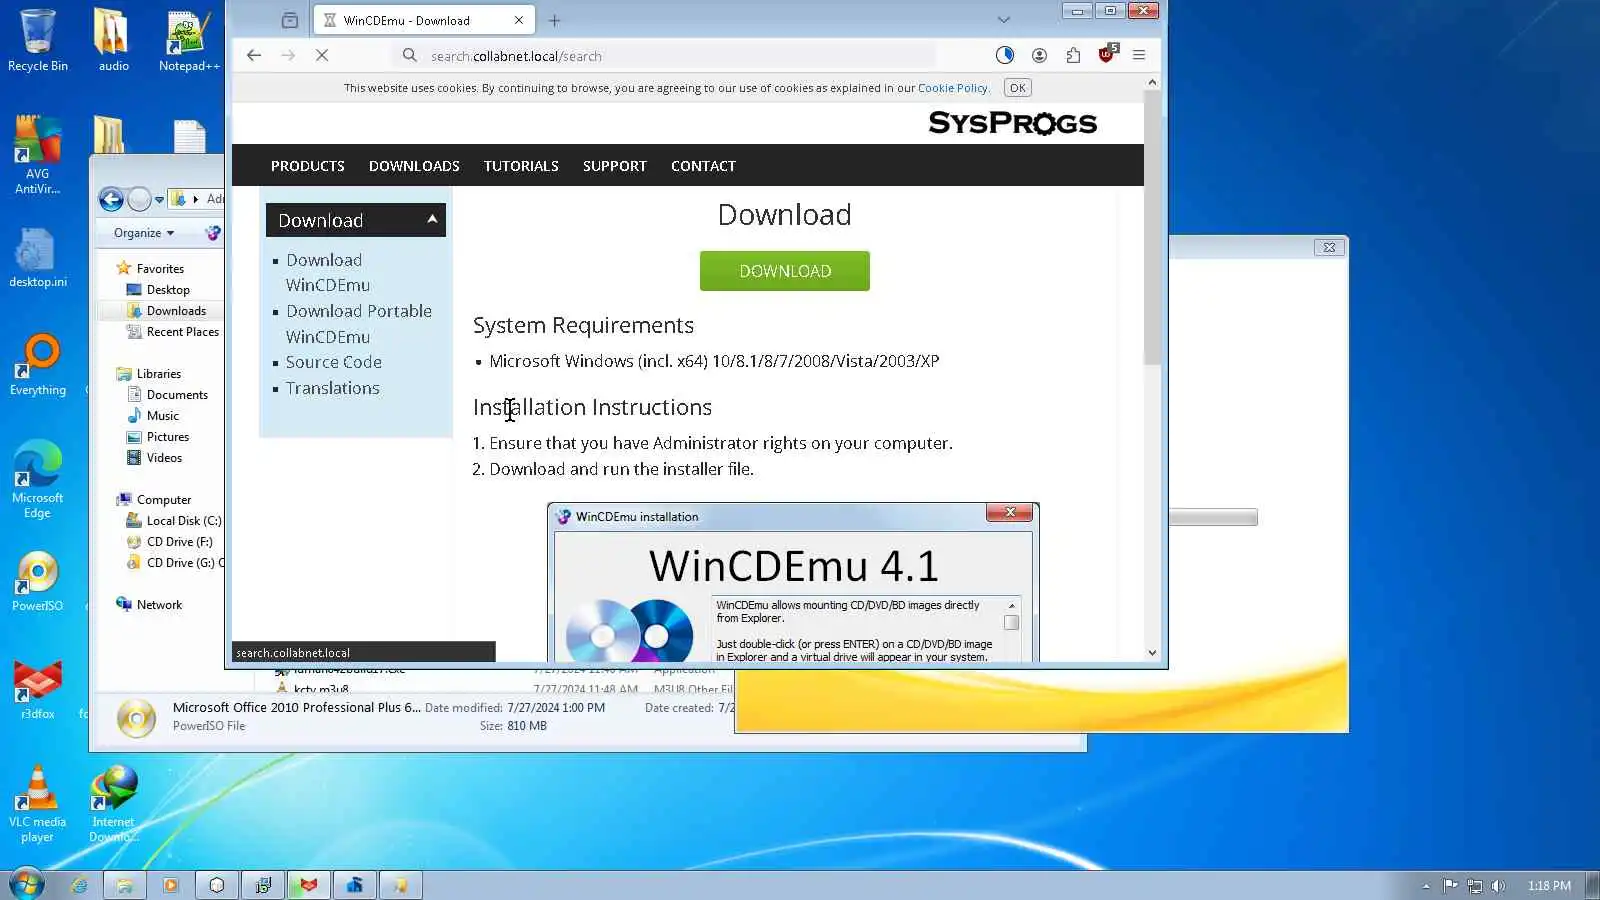This screenshot has width=1600, height=900.
Task: Open the AVG AntiVirus desktop shortcut
Action: coord(38,155)
